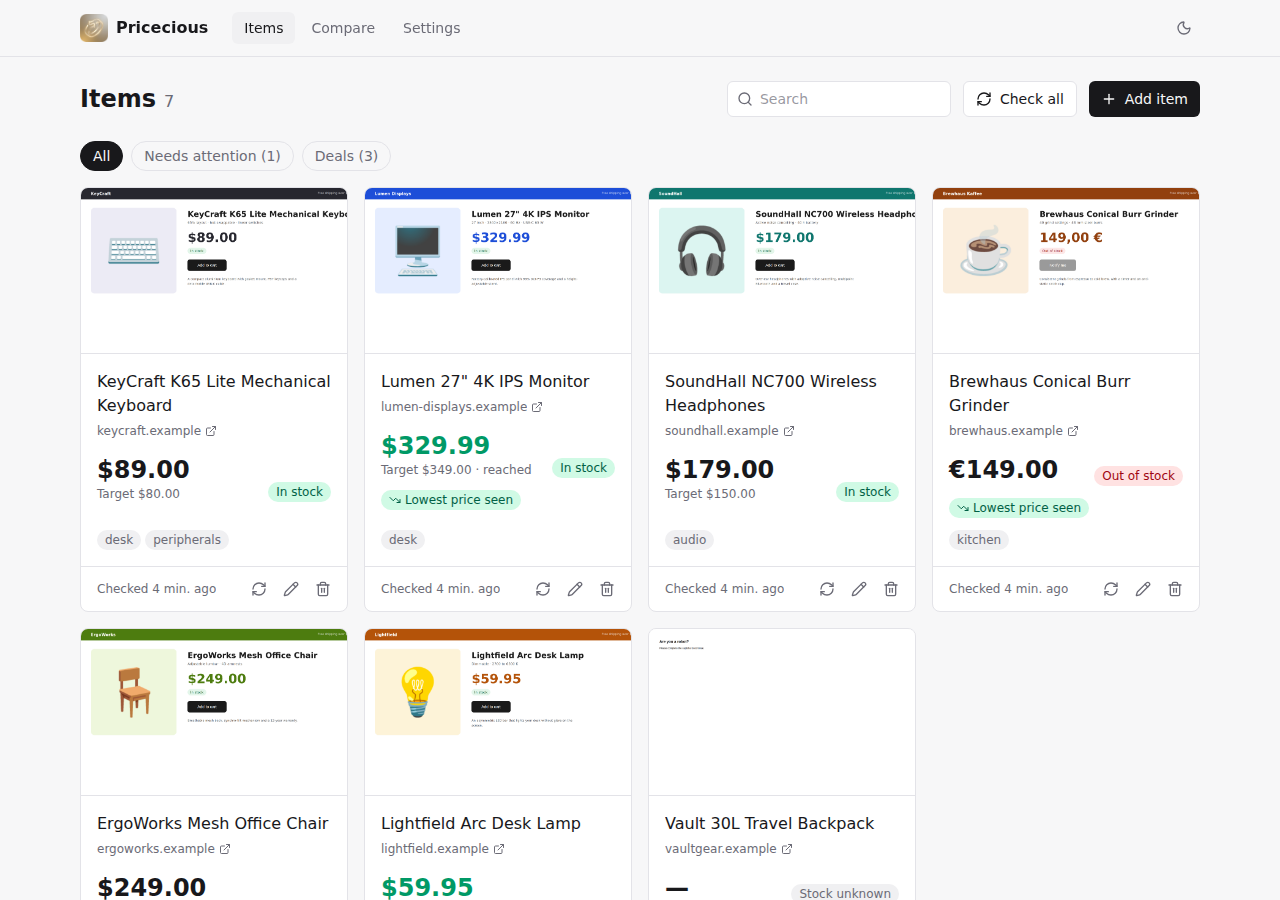Delete the Lumen 27" 4K IPS Monitor item
The height and width of the screenshot is (900, 1280).
(x=607, y=589)
